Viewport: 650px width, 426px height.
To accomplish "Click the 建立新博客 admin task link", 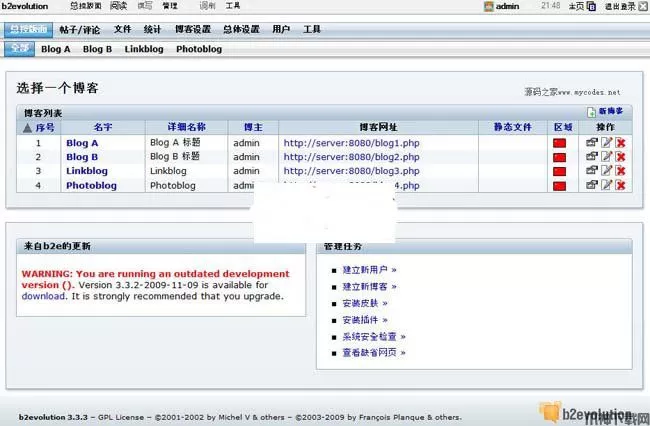I will click(x=369, y=286).
